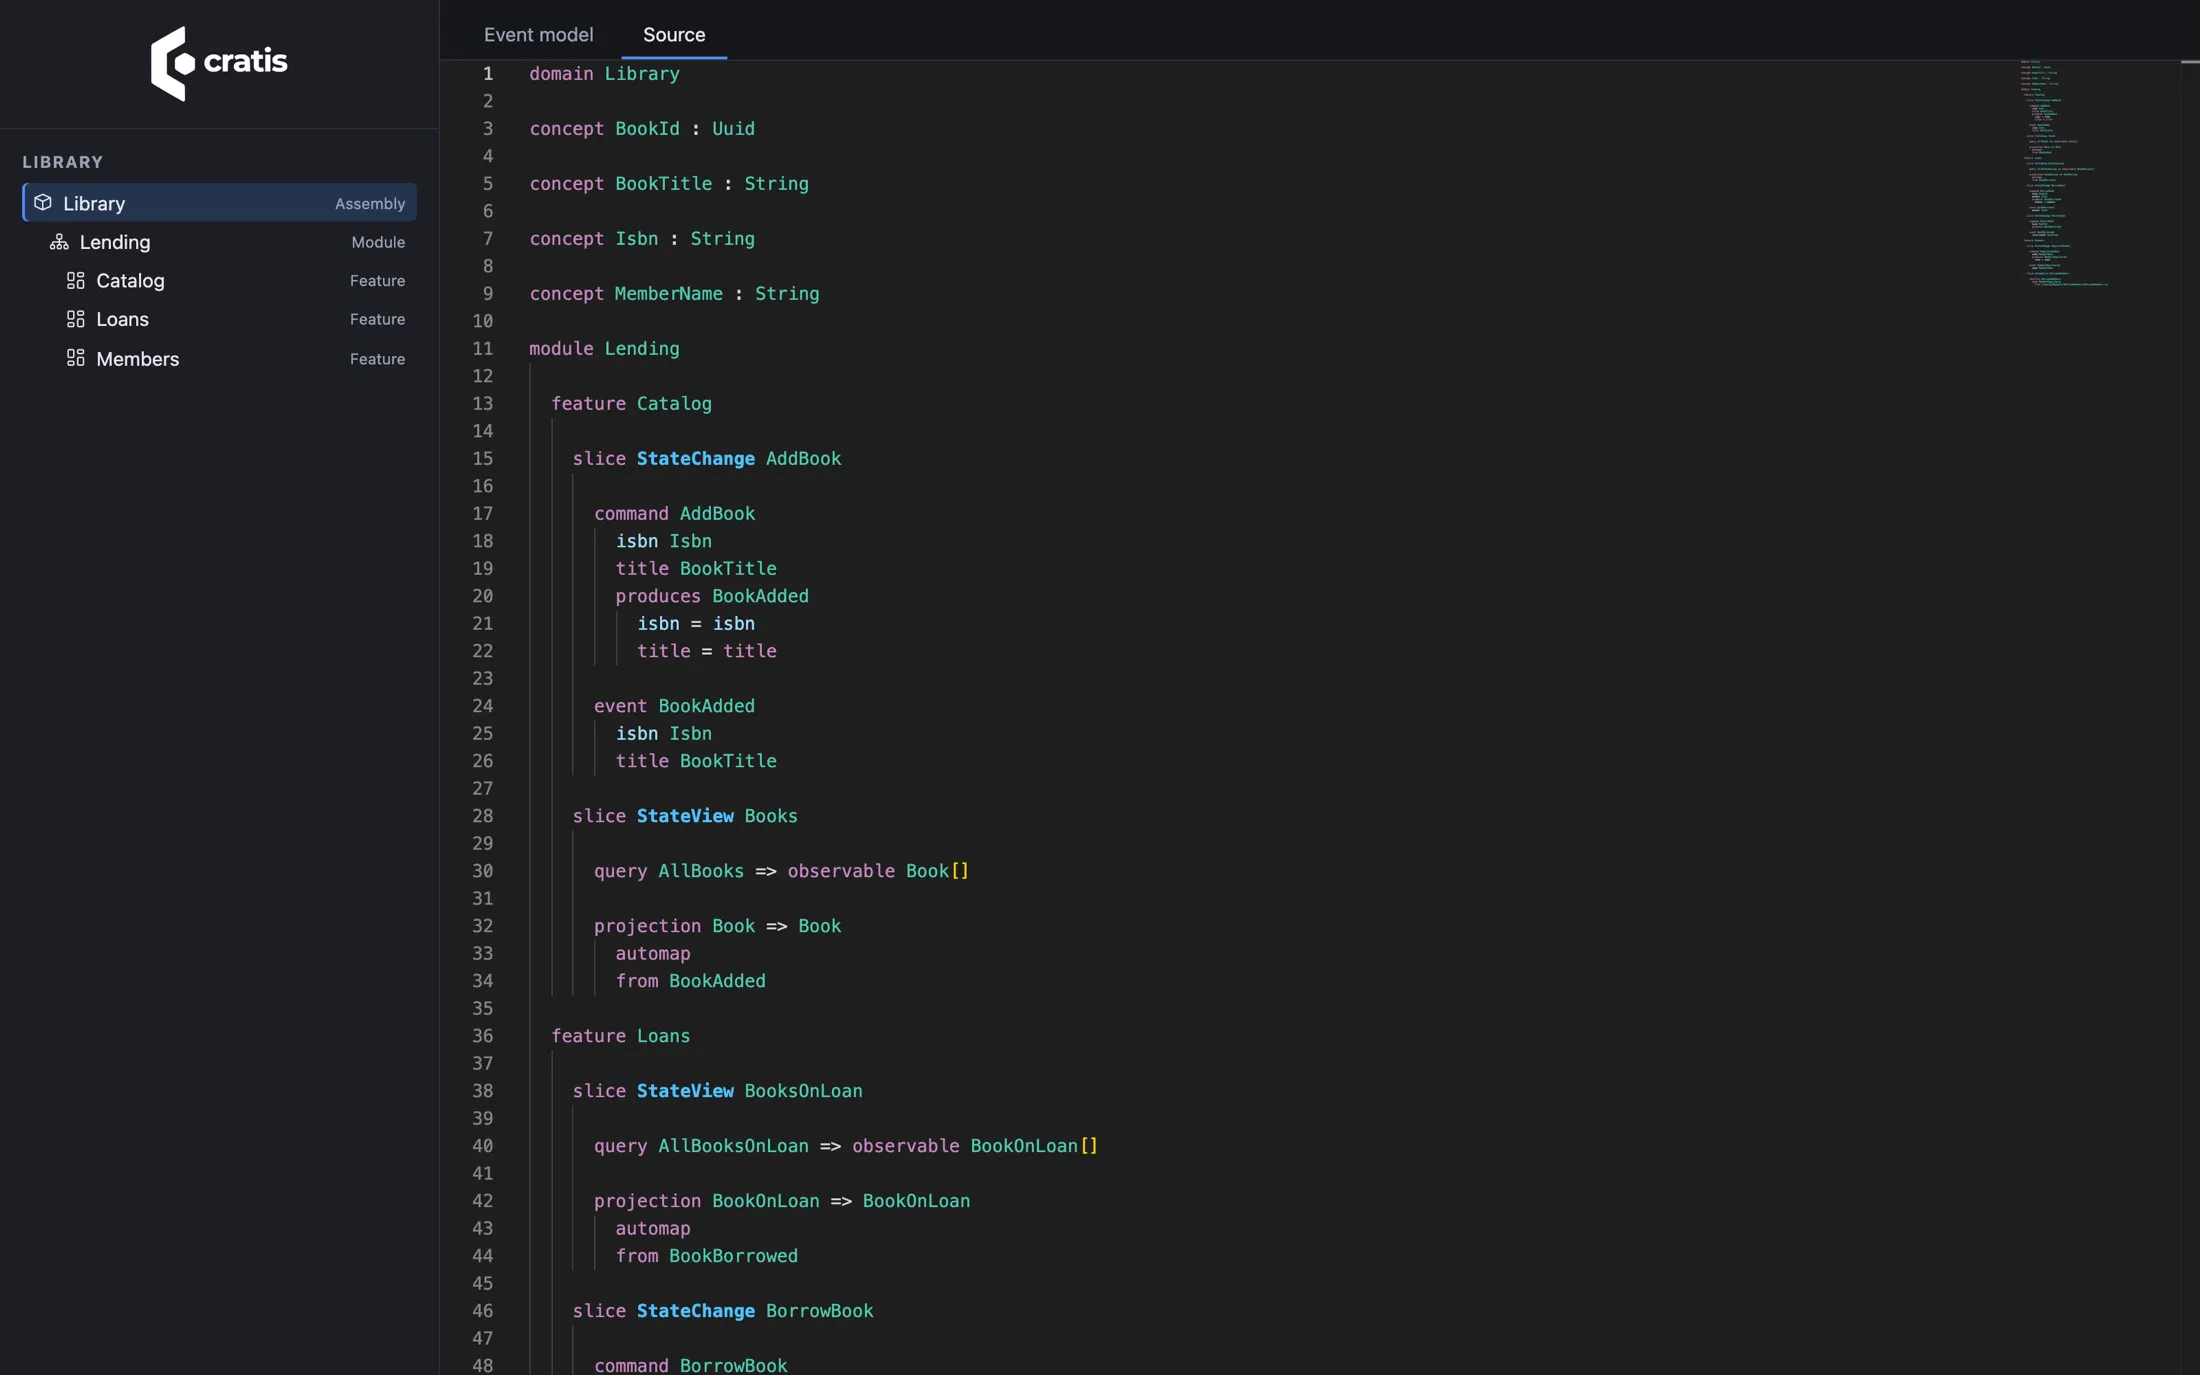Click the Lending module hierarchy icon
Image resolution: width=2200 pixels, height=1375 pixels.
[59, 242]
